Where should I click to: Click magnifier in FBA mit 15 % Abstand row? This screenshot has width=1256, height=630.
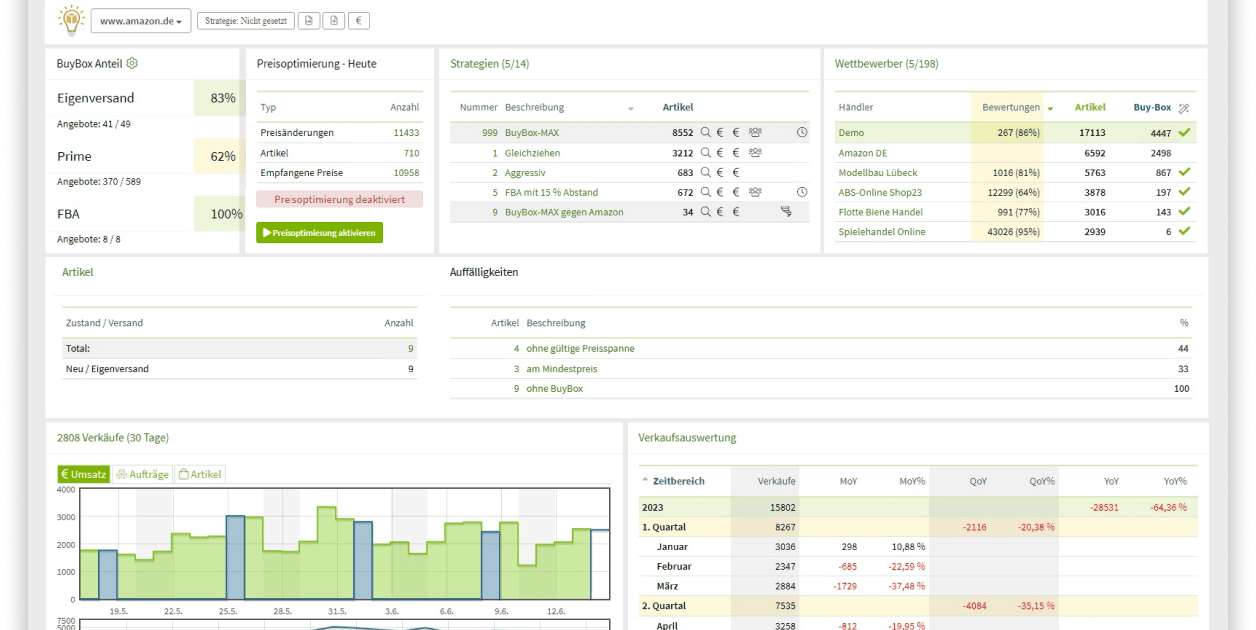click(705, 192)
